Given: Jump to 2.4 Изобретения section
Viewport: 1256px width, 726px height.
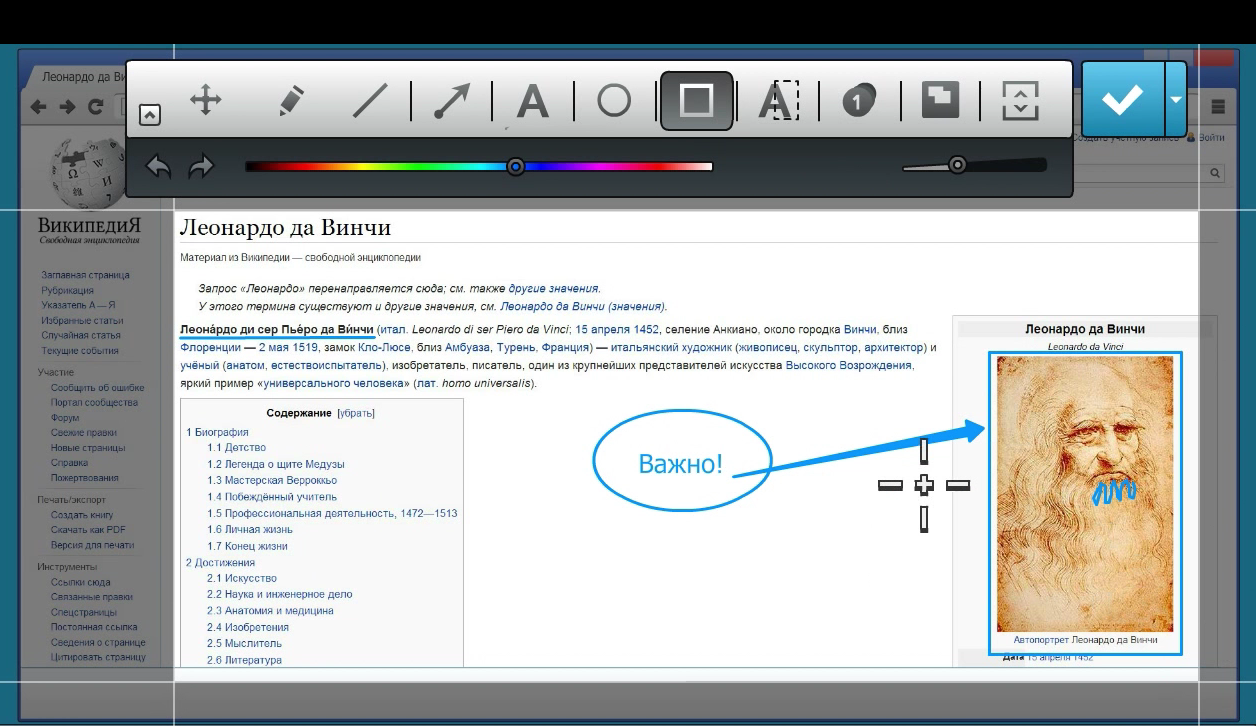Looking at the screenshot, I should tap(247, 627).
